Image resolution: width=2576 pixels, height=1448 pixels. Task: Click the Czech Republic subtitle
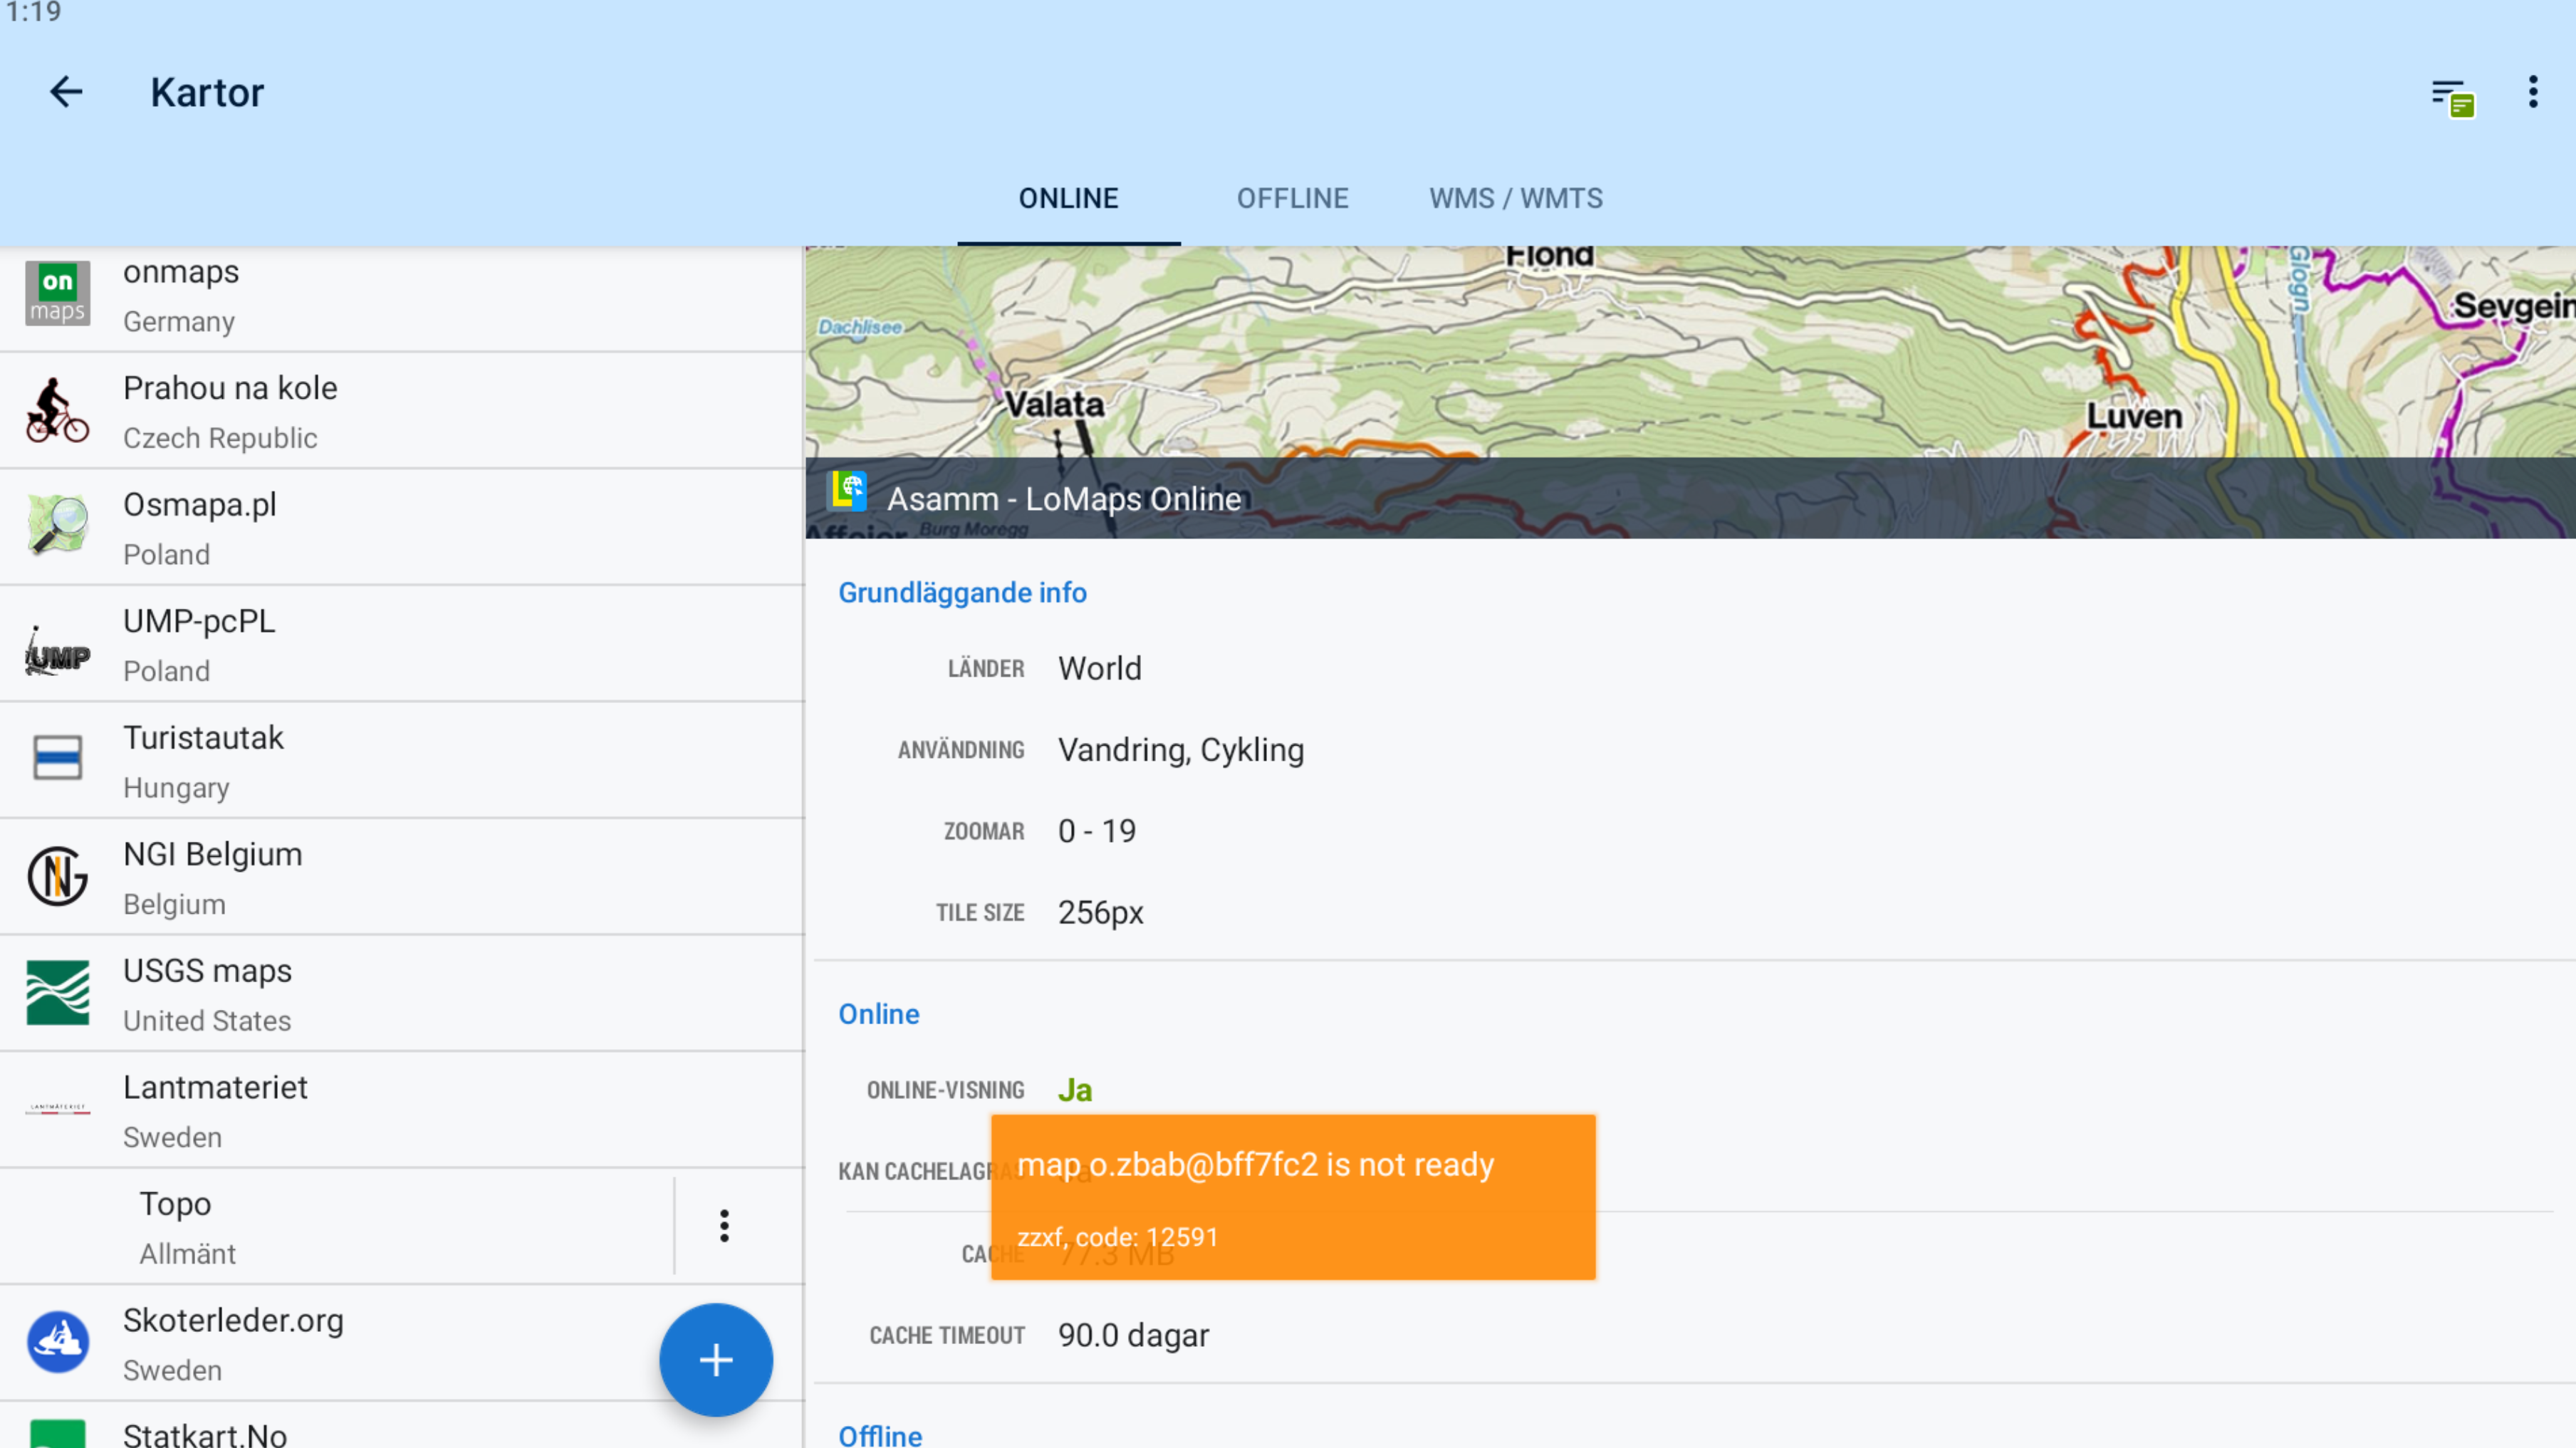coord(220,438)
